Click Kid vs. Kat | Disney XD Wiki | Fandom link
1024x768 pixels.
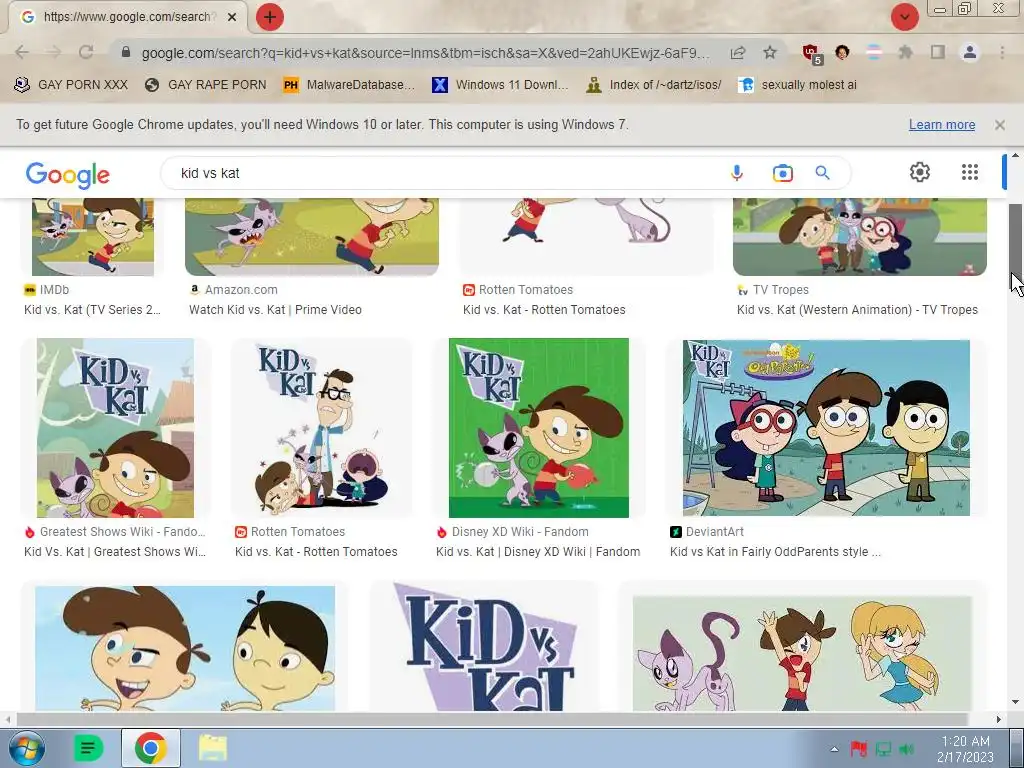tap(538, 552)
